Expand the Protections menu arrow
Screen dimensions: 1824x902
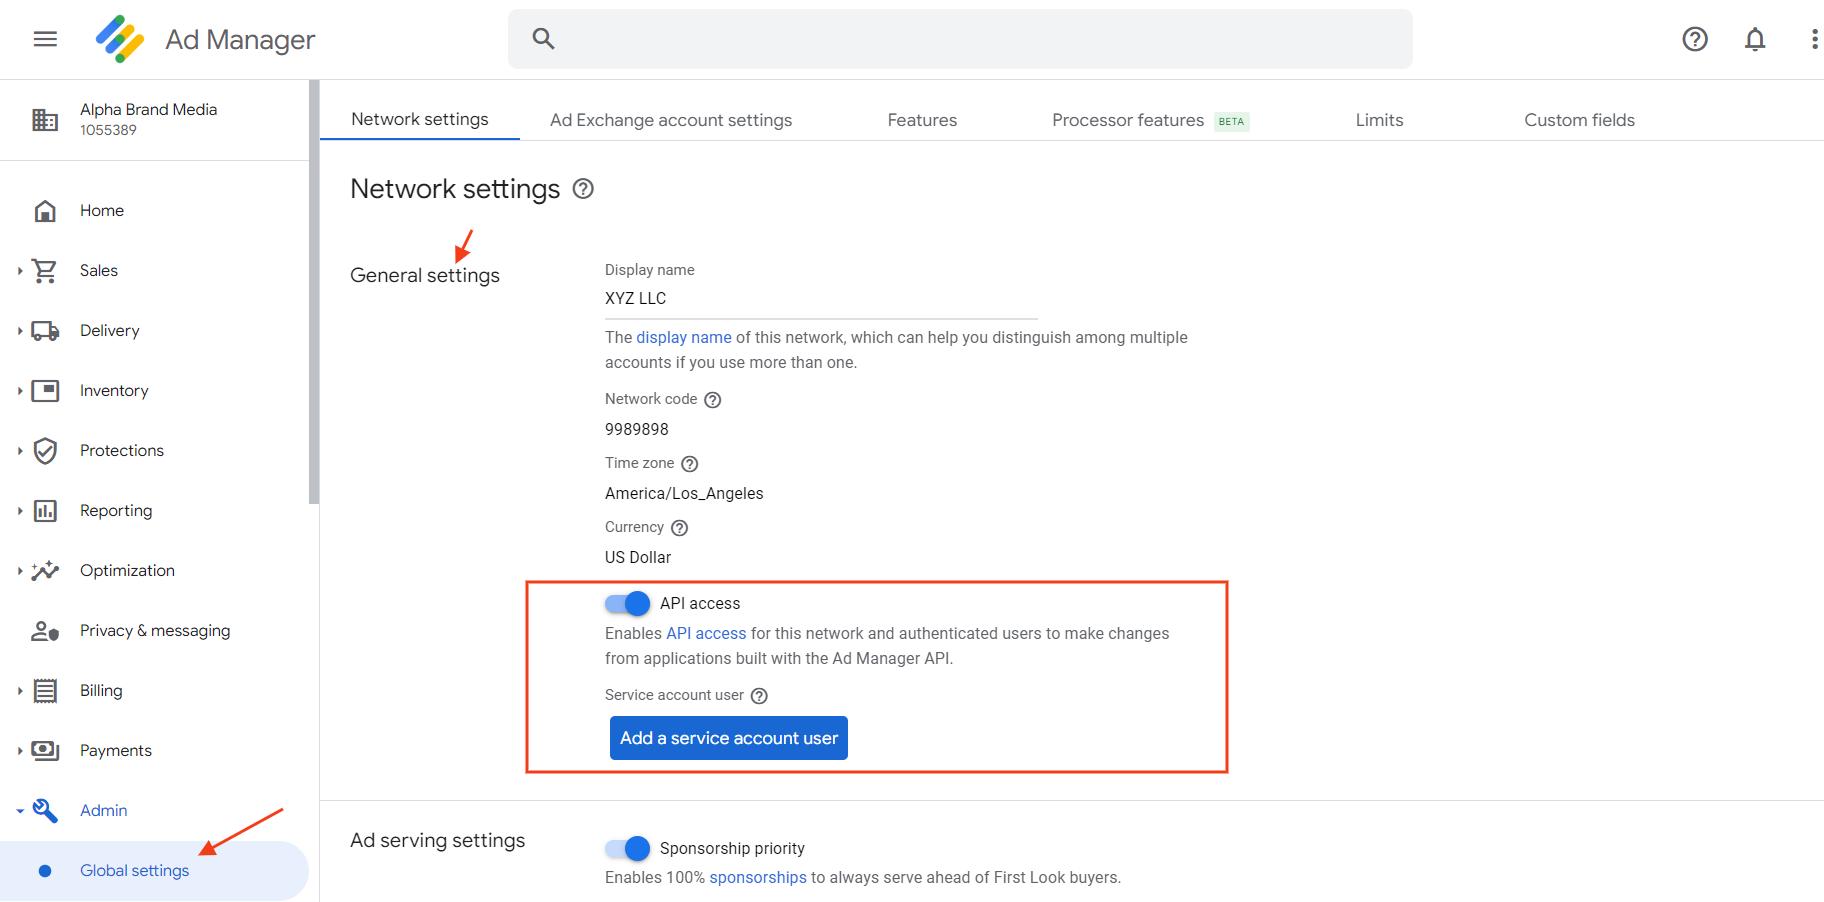click(x=19, y=451)
